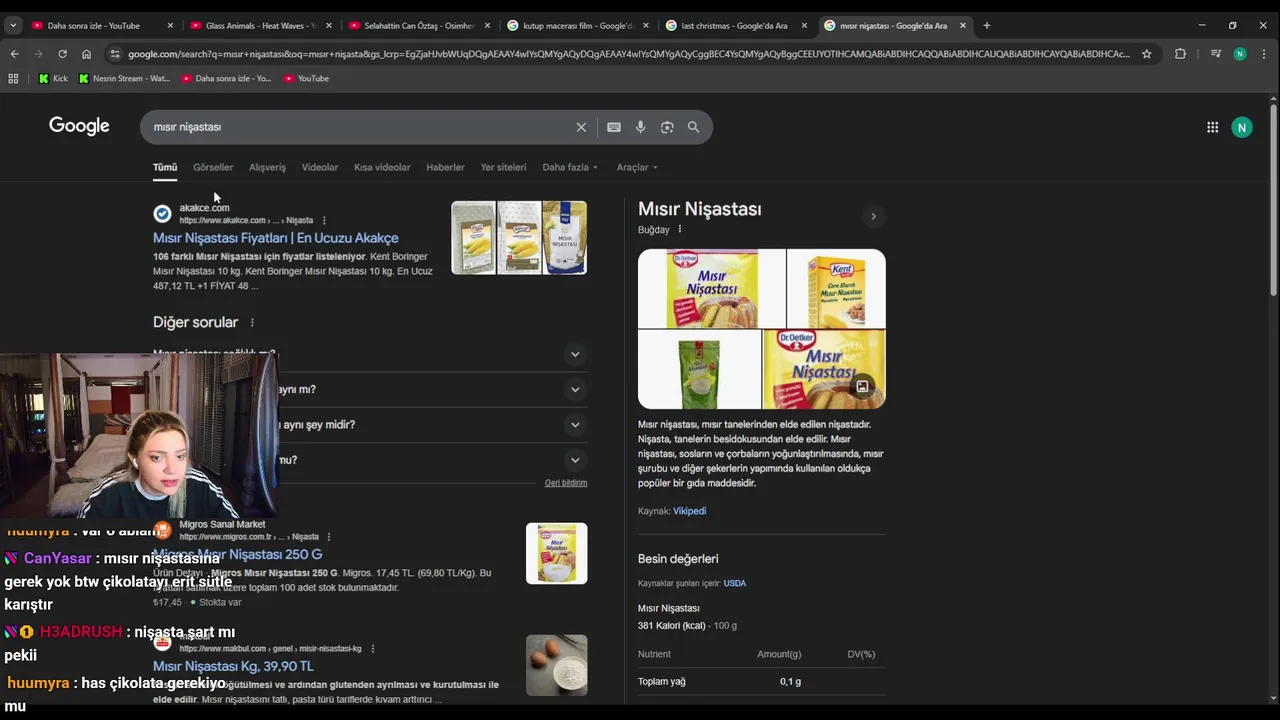Focus the Google search input field
This screenshot has width=1280, height=720.
point(360,127)
